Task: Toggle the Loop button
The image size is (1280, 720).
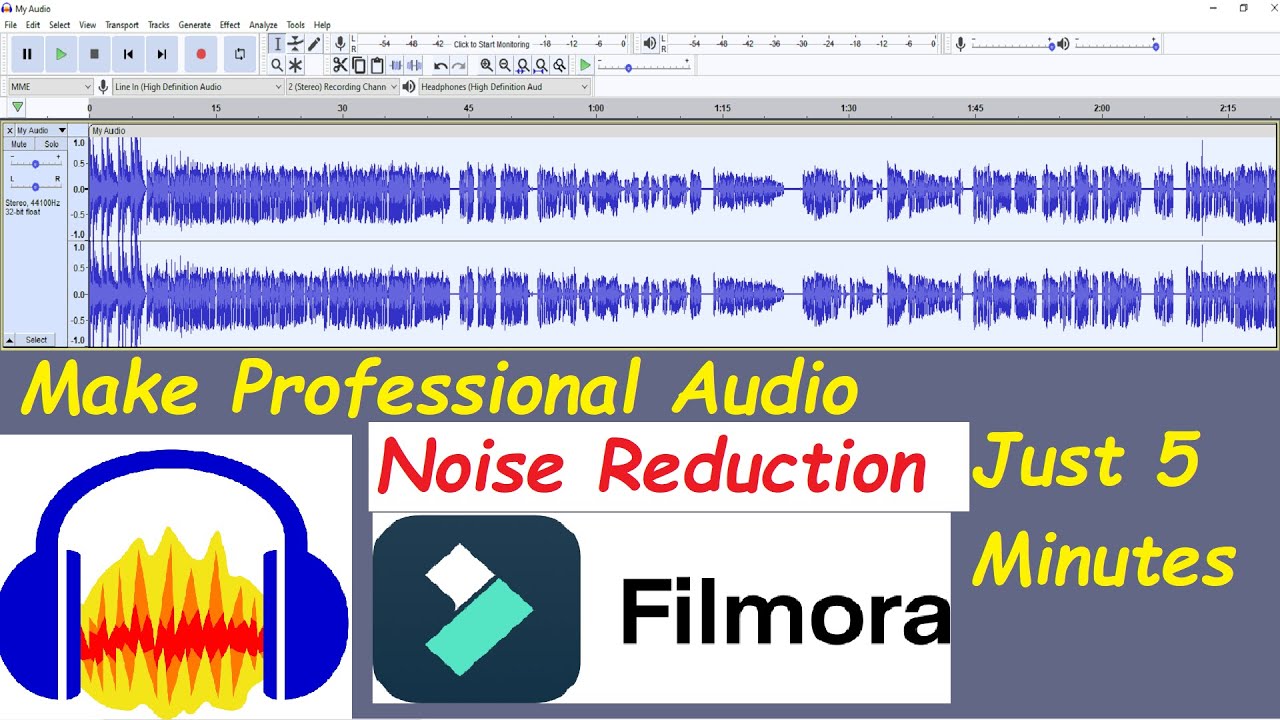Action: (x=239, y=54)
